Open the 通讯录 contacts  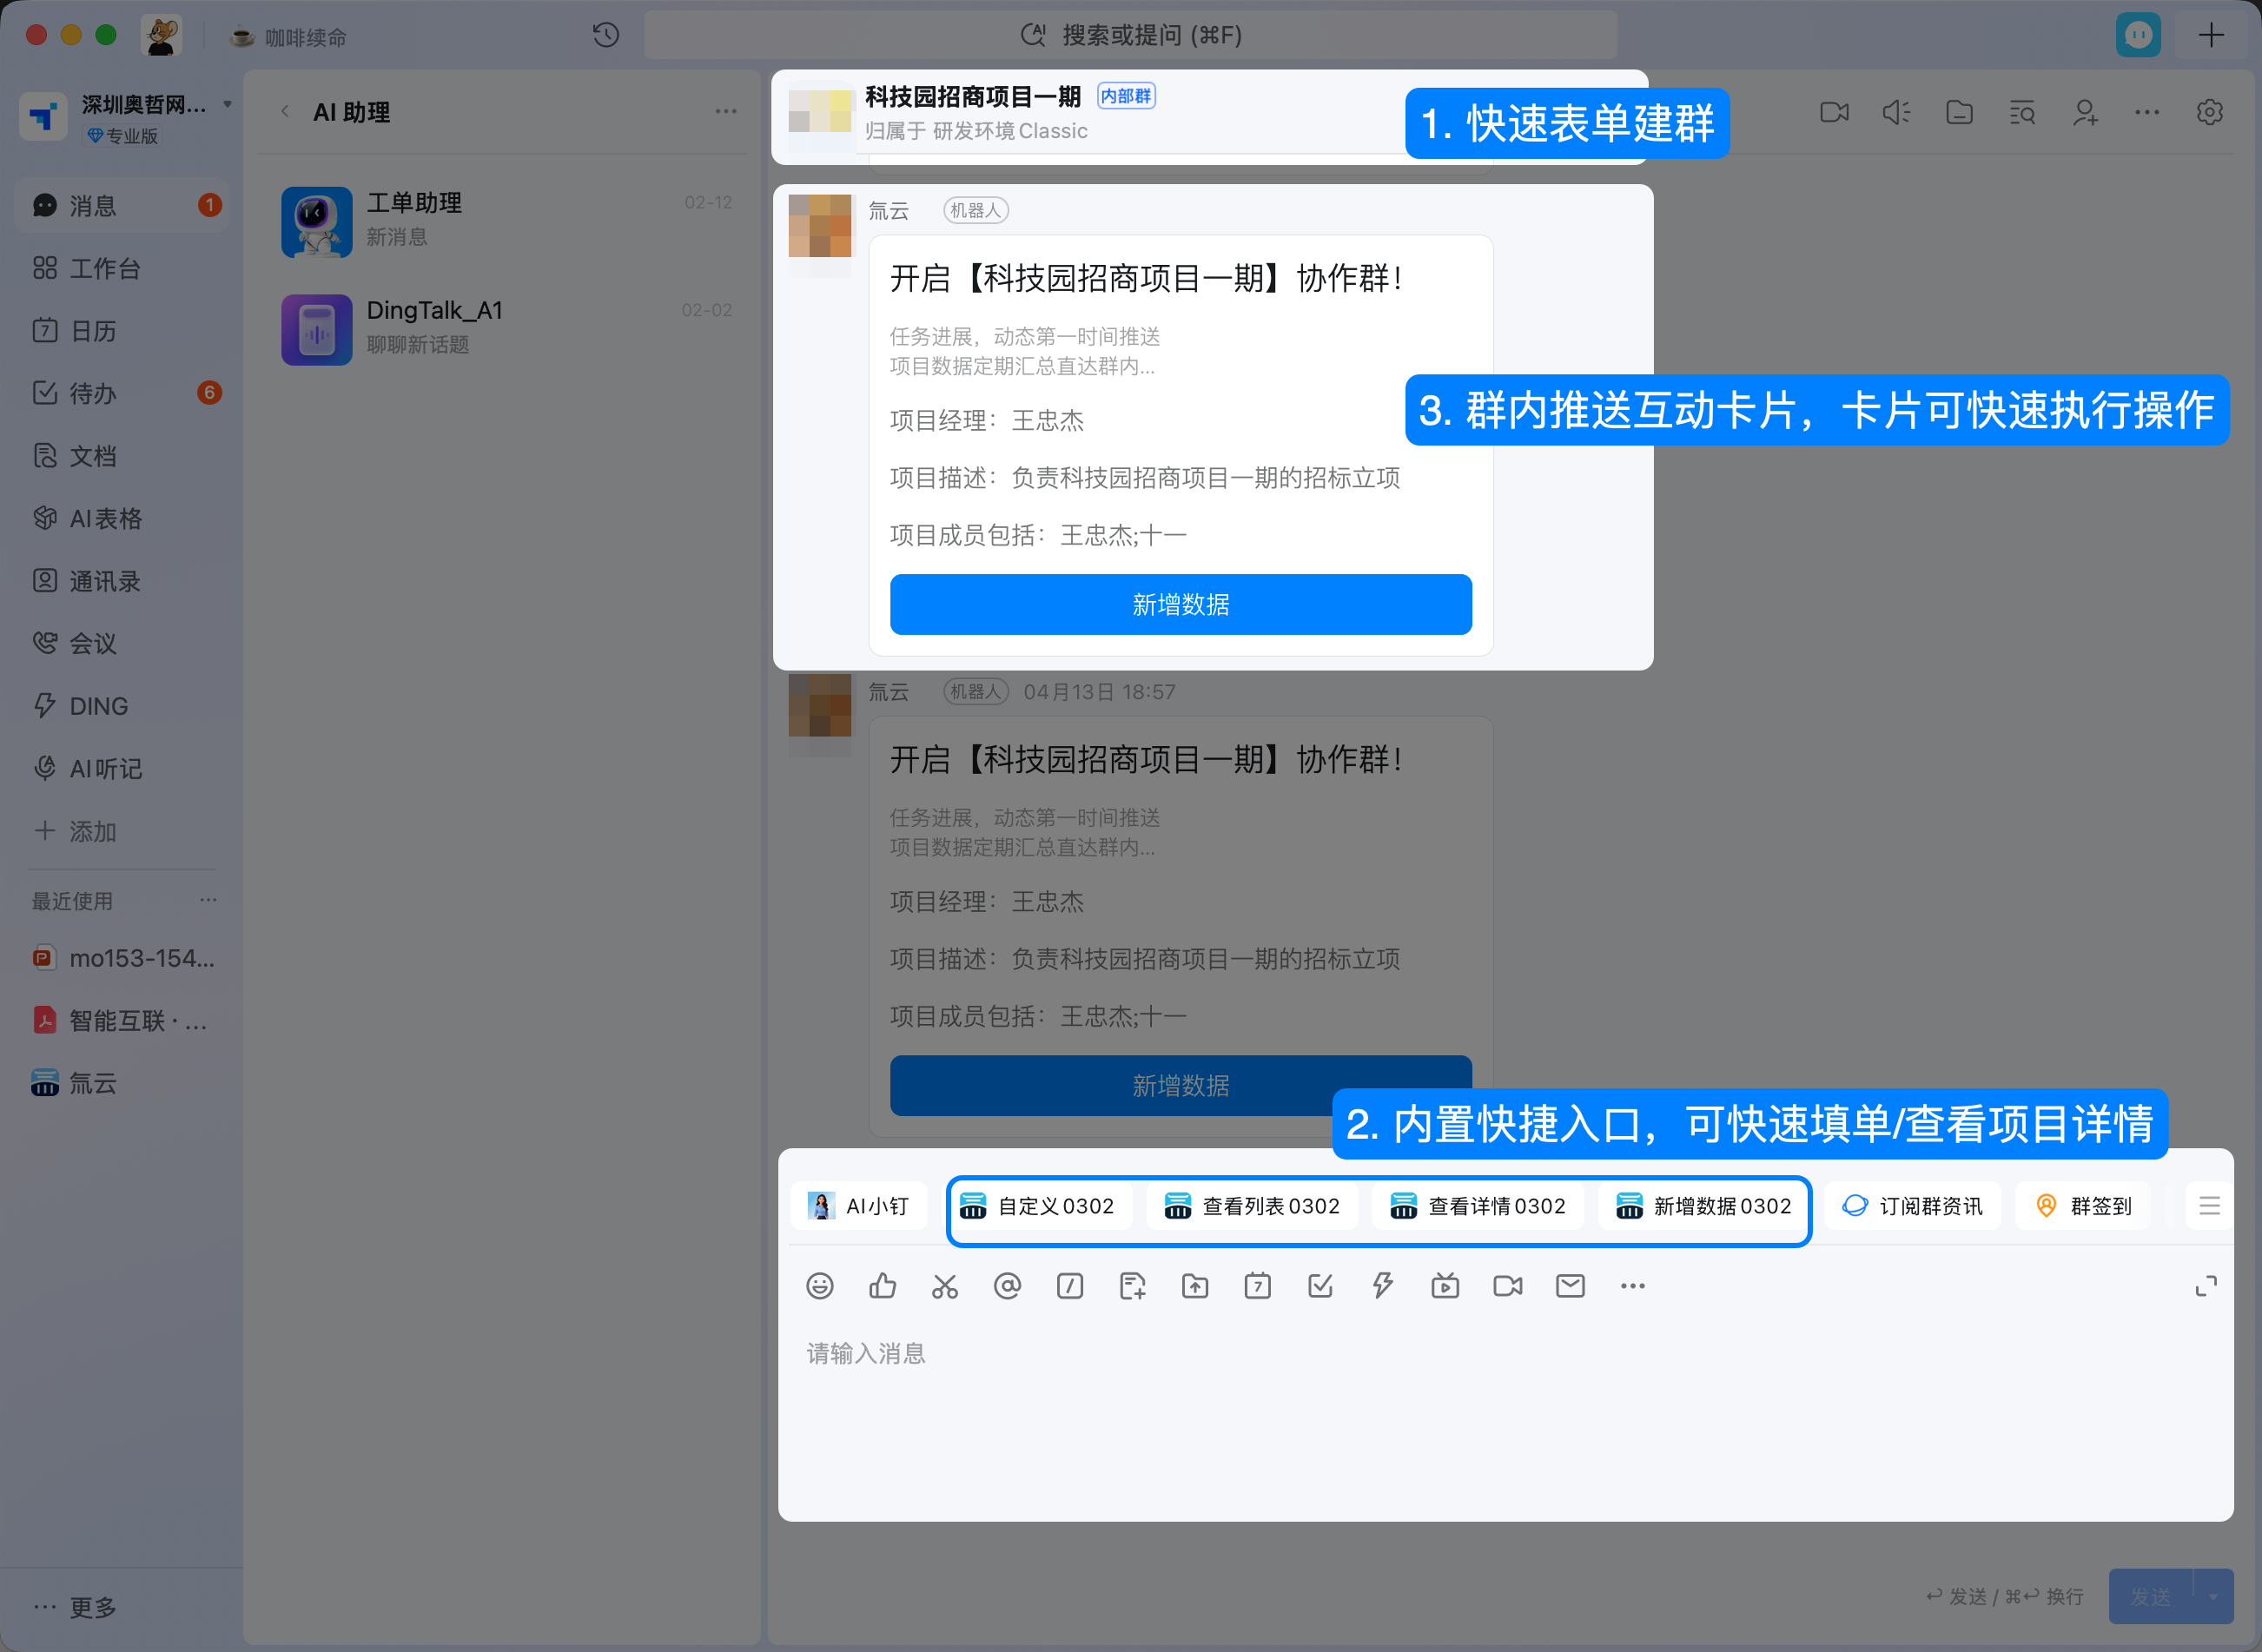pos(122,581)
